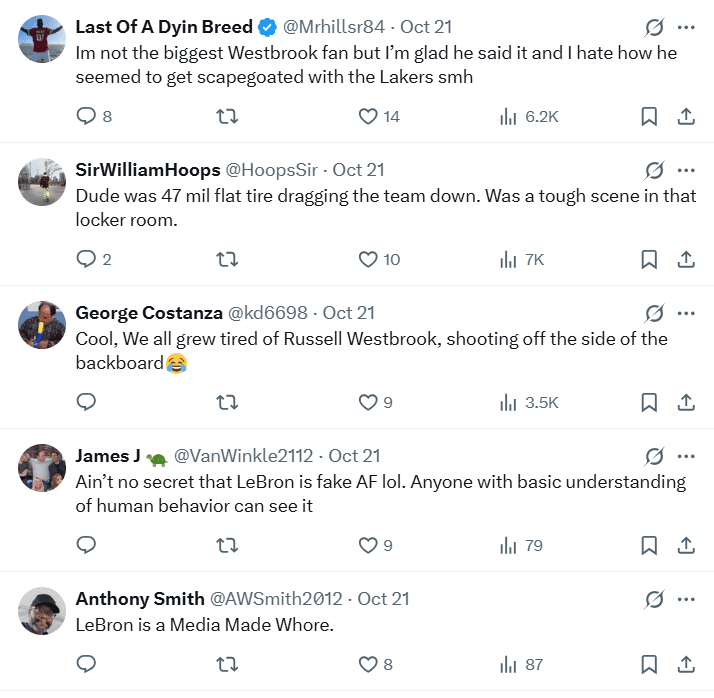Open Grok actions on George Costanza's tweet
The height and width of the screenshot is (698, 714).
(x=655, y=313)
